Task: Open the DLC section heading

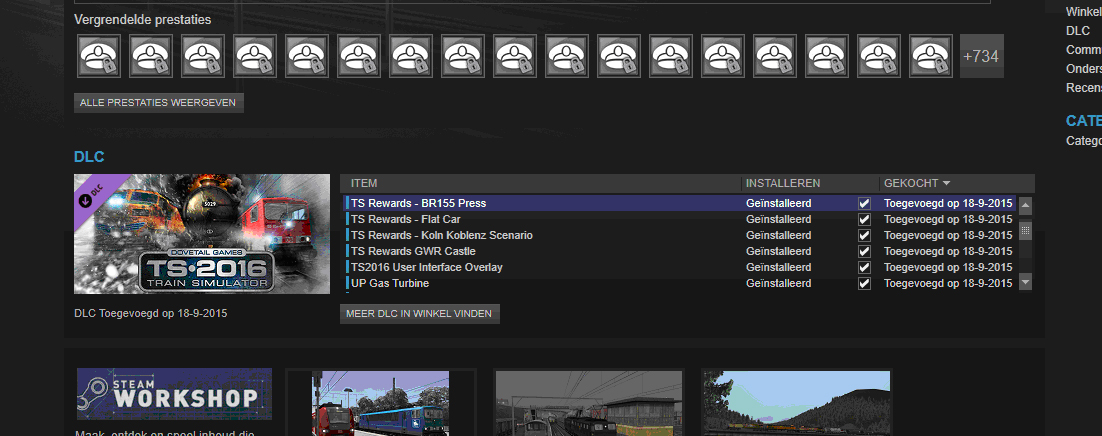Action: (89, 157)
